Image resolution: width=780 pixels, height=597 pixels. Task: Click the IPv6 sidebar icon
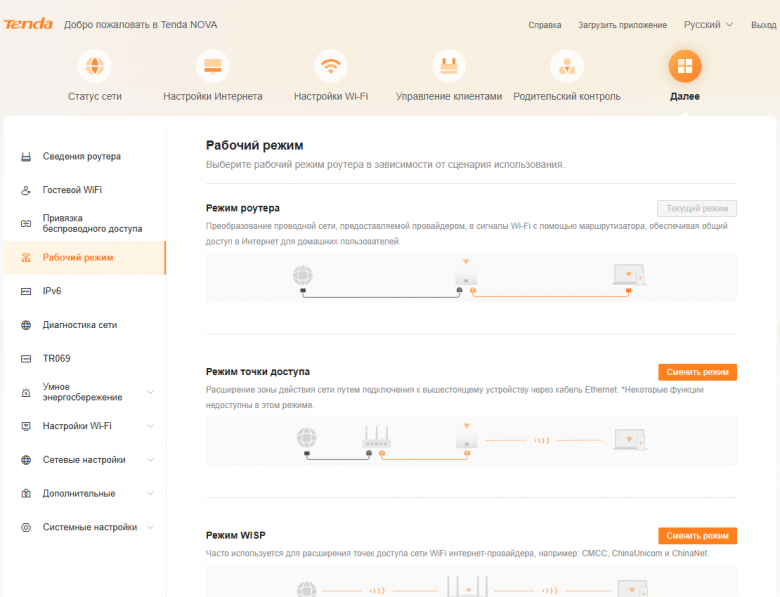(26, 292)
